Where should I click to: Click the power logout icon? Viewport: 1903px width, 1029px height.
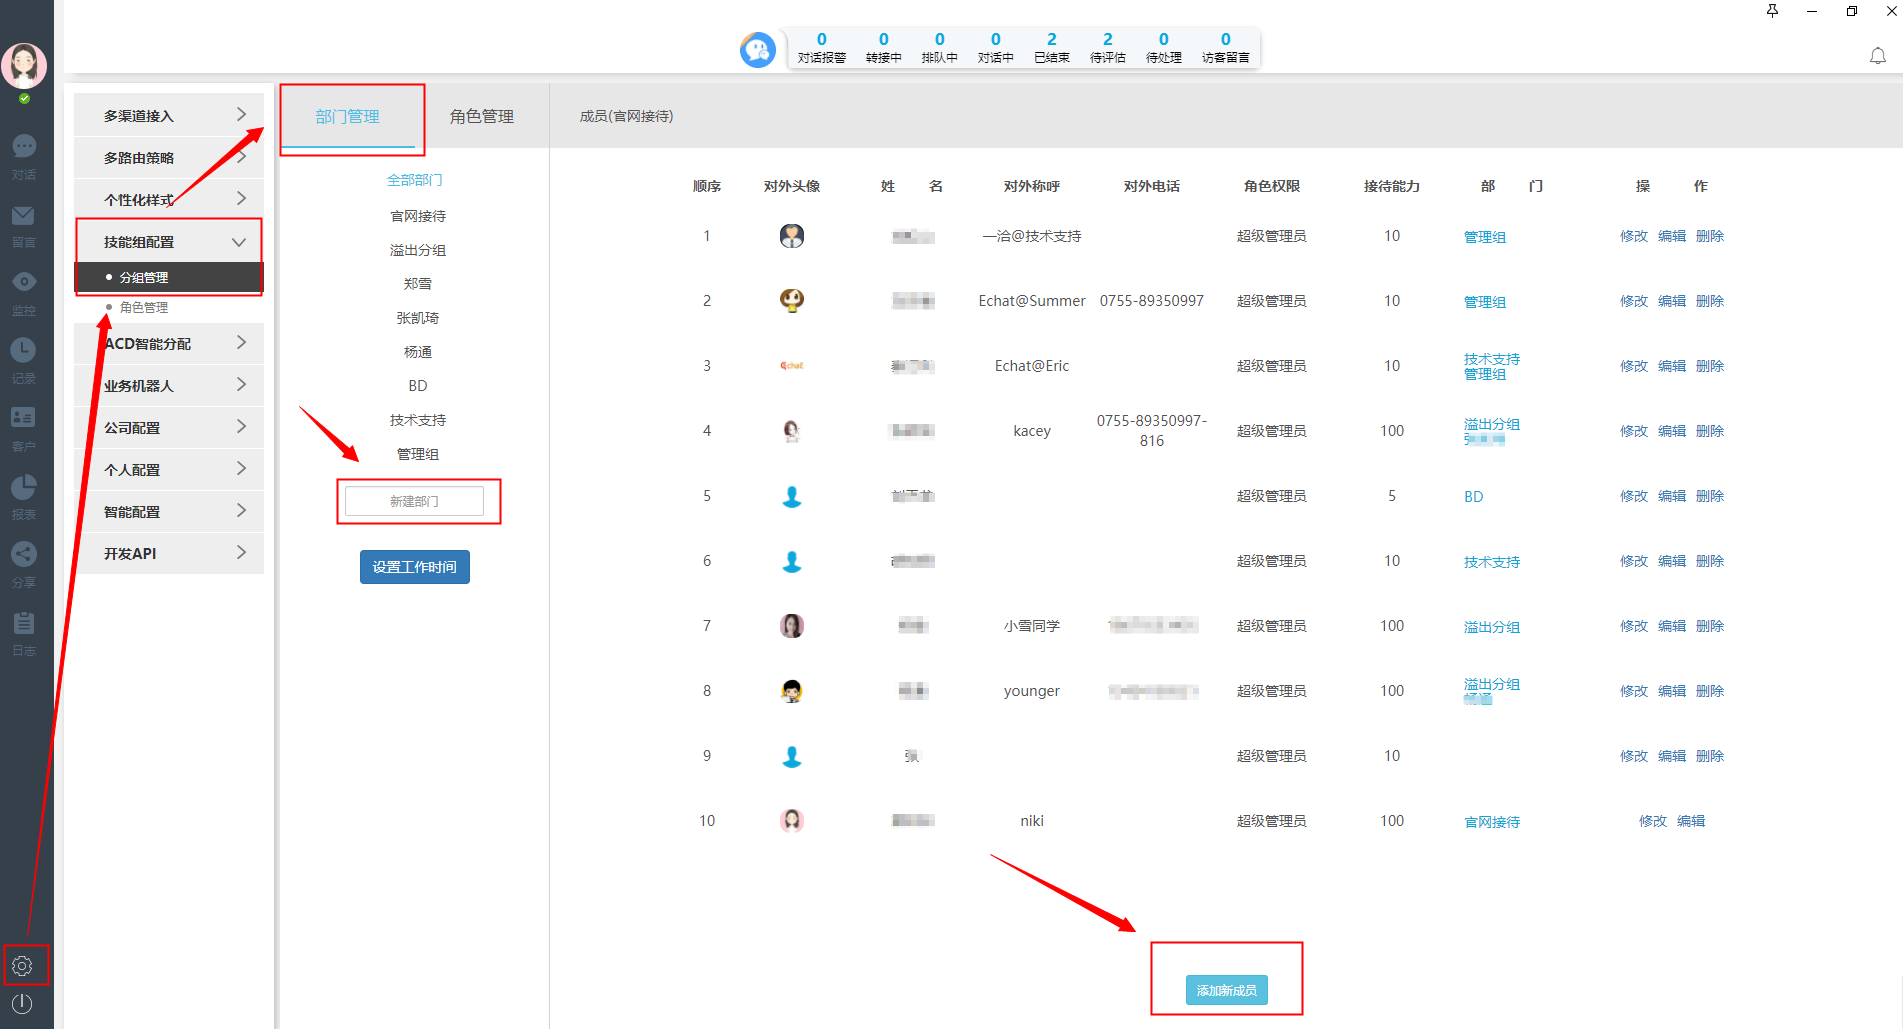coord(22,1004)
